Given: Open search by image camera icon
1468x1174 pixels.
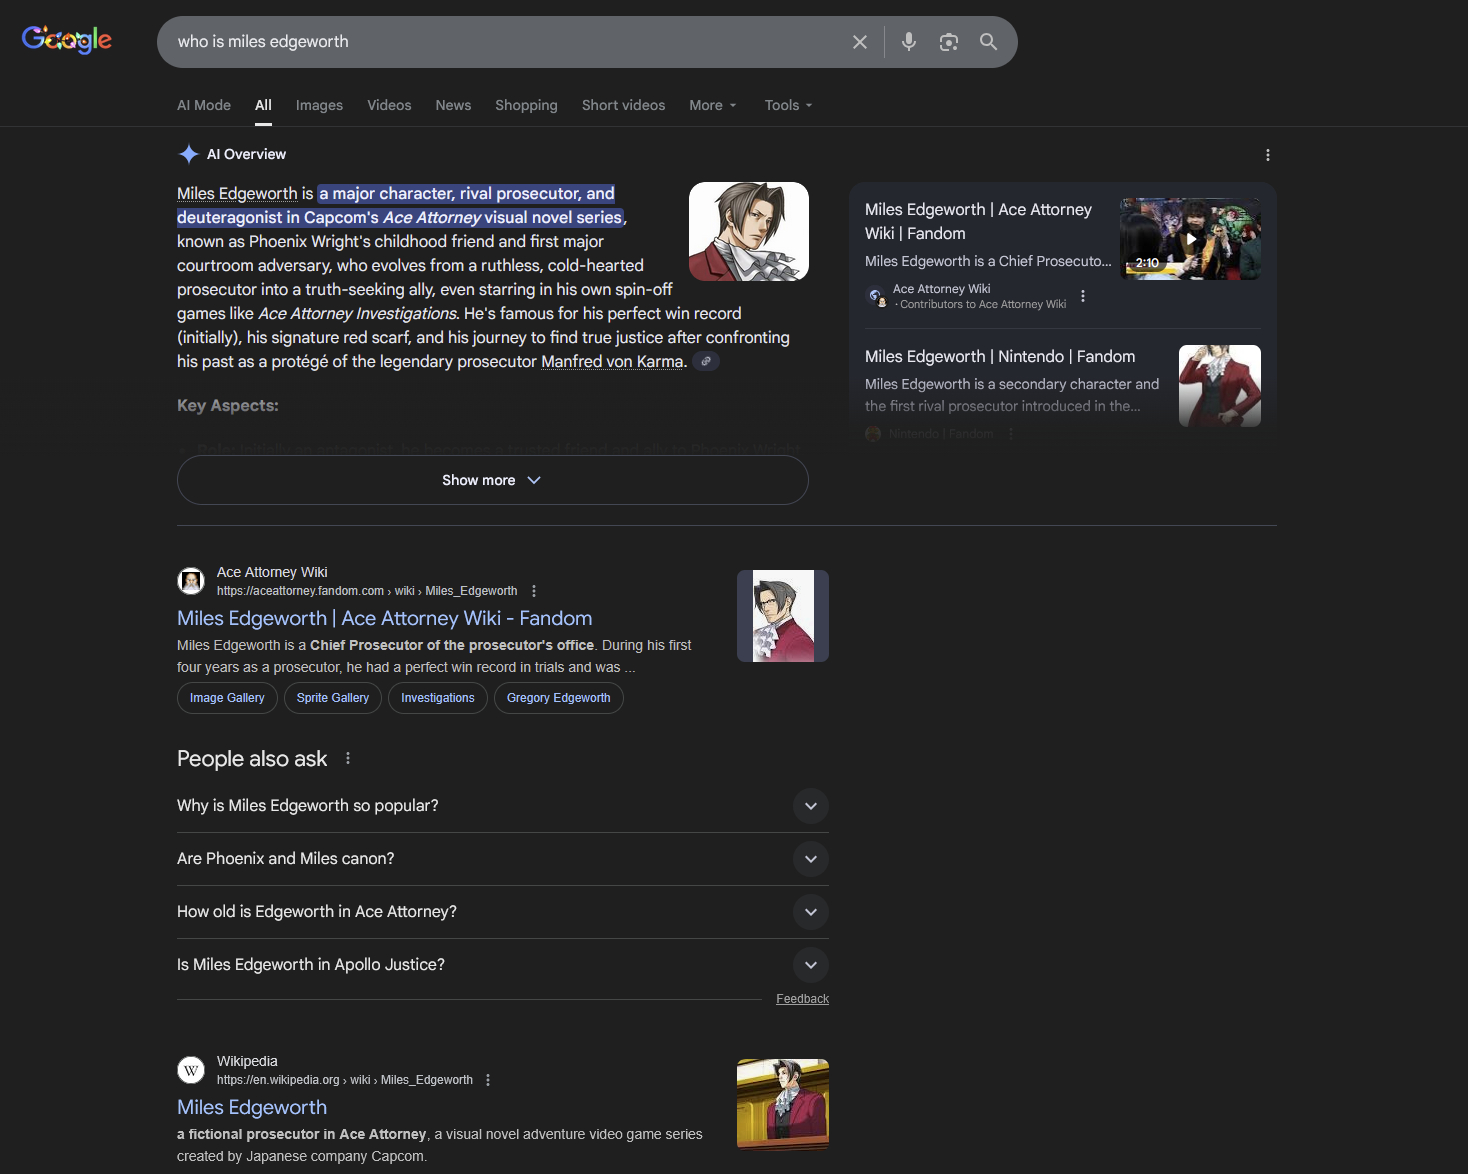Looking at the screenshot, I should pyautogui.click(x=948, y=42).
